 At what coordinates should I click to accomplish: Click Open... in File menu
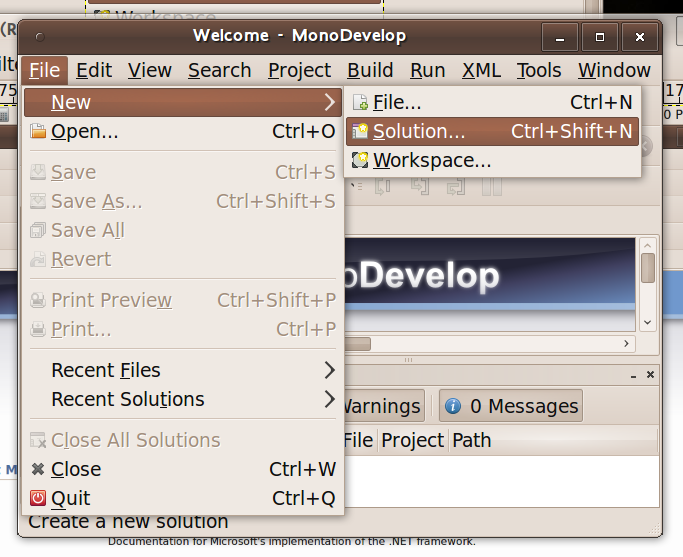coord(183,131)
